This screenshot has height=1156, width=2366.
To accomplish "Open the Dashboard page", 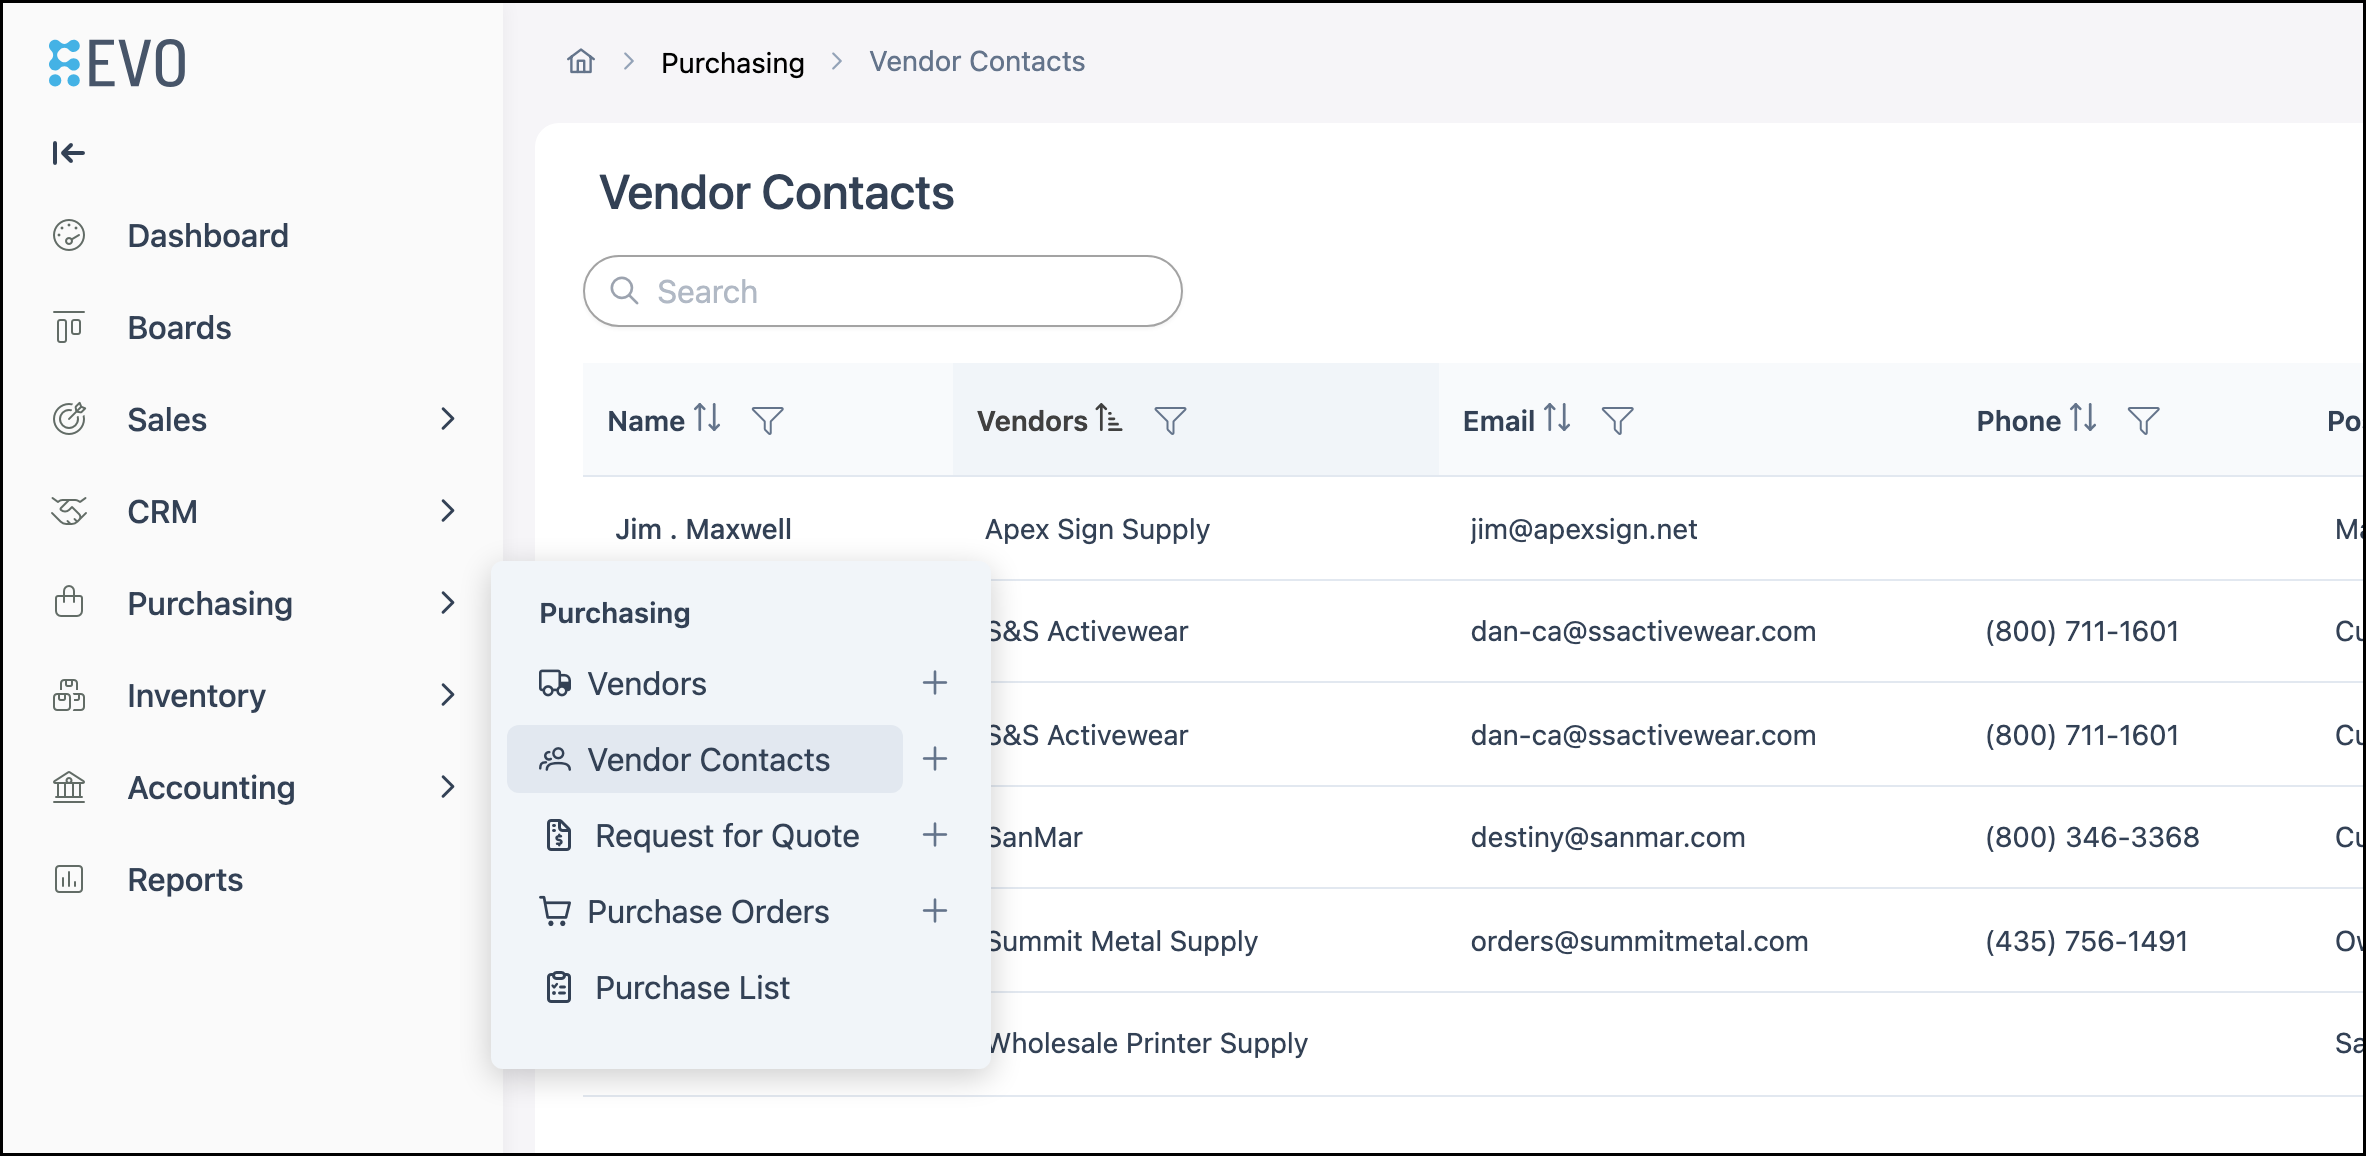I will point(208,236).
